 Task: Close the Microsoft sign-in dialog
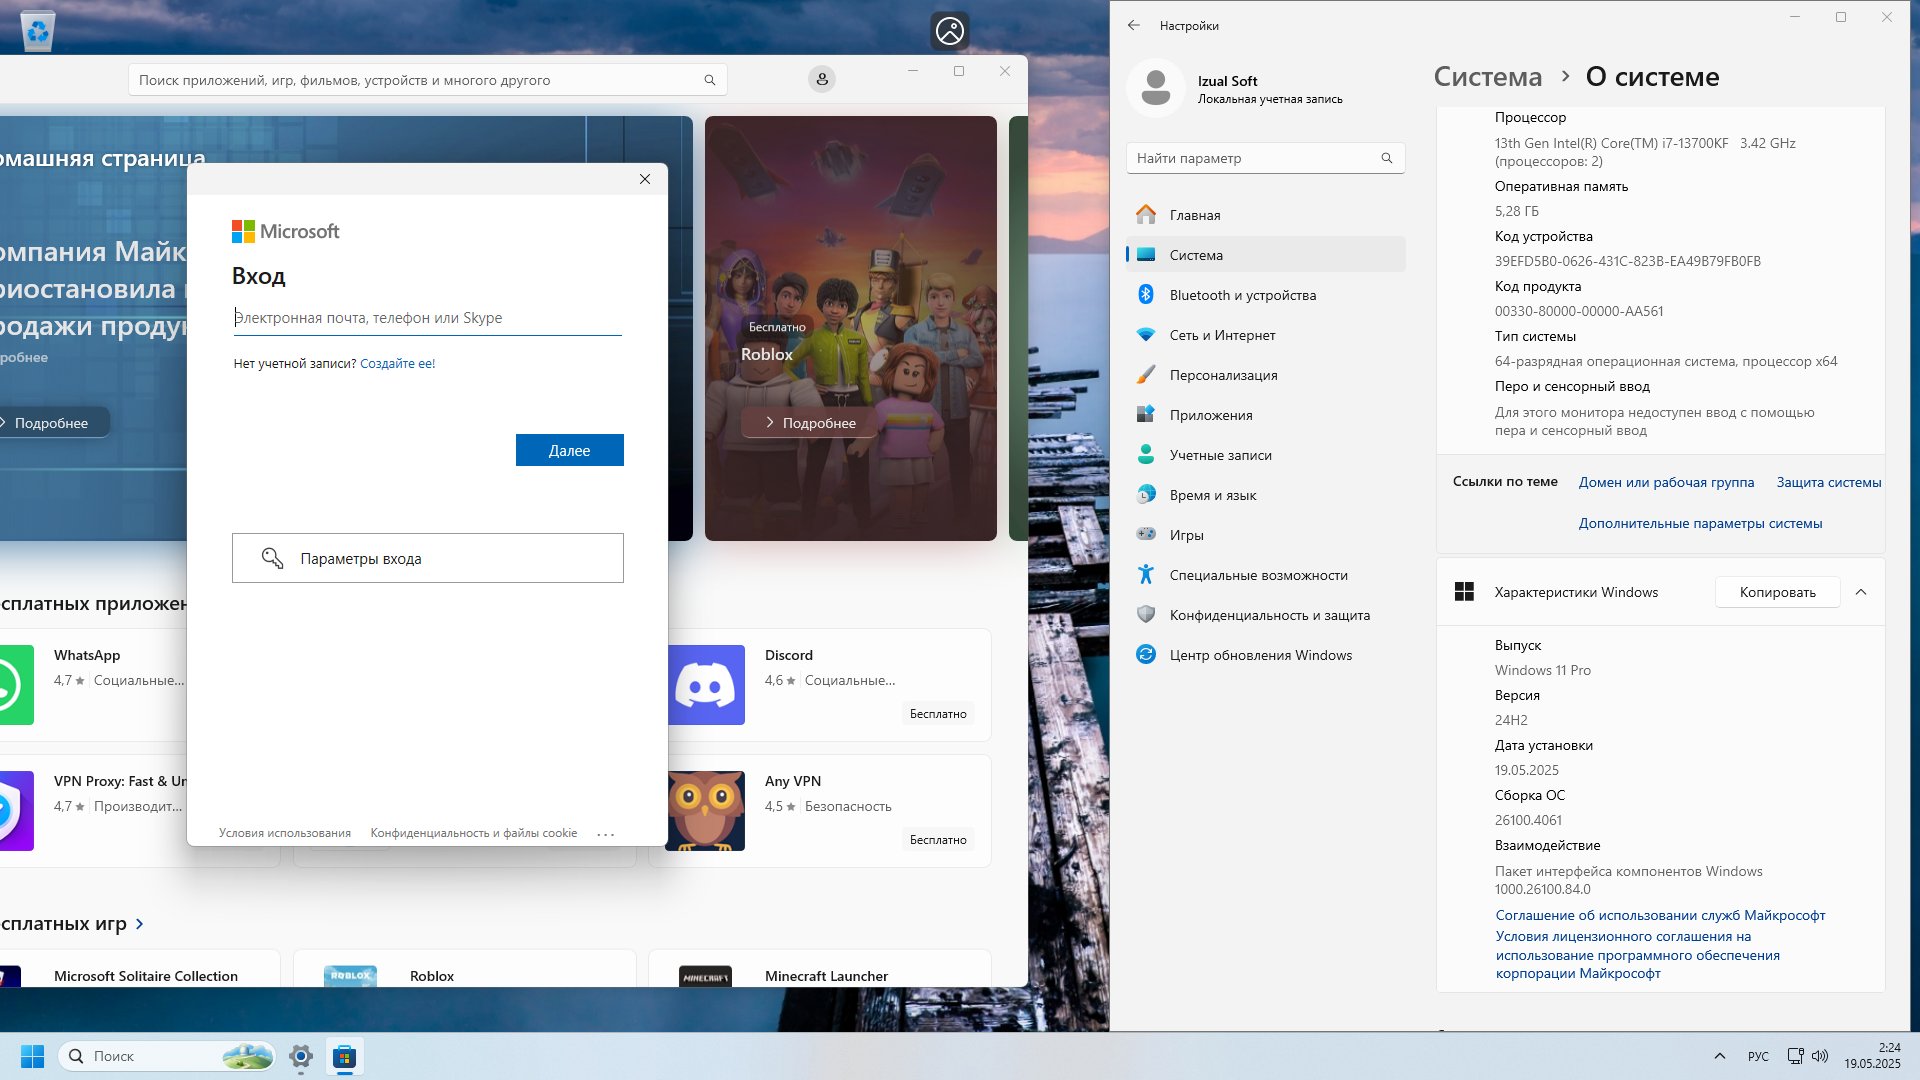[645, 179]
